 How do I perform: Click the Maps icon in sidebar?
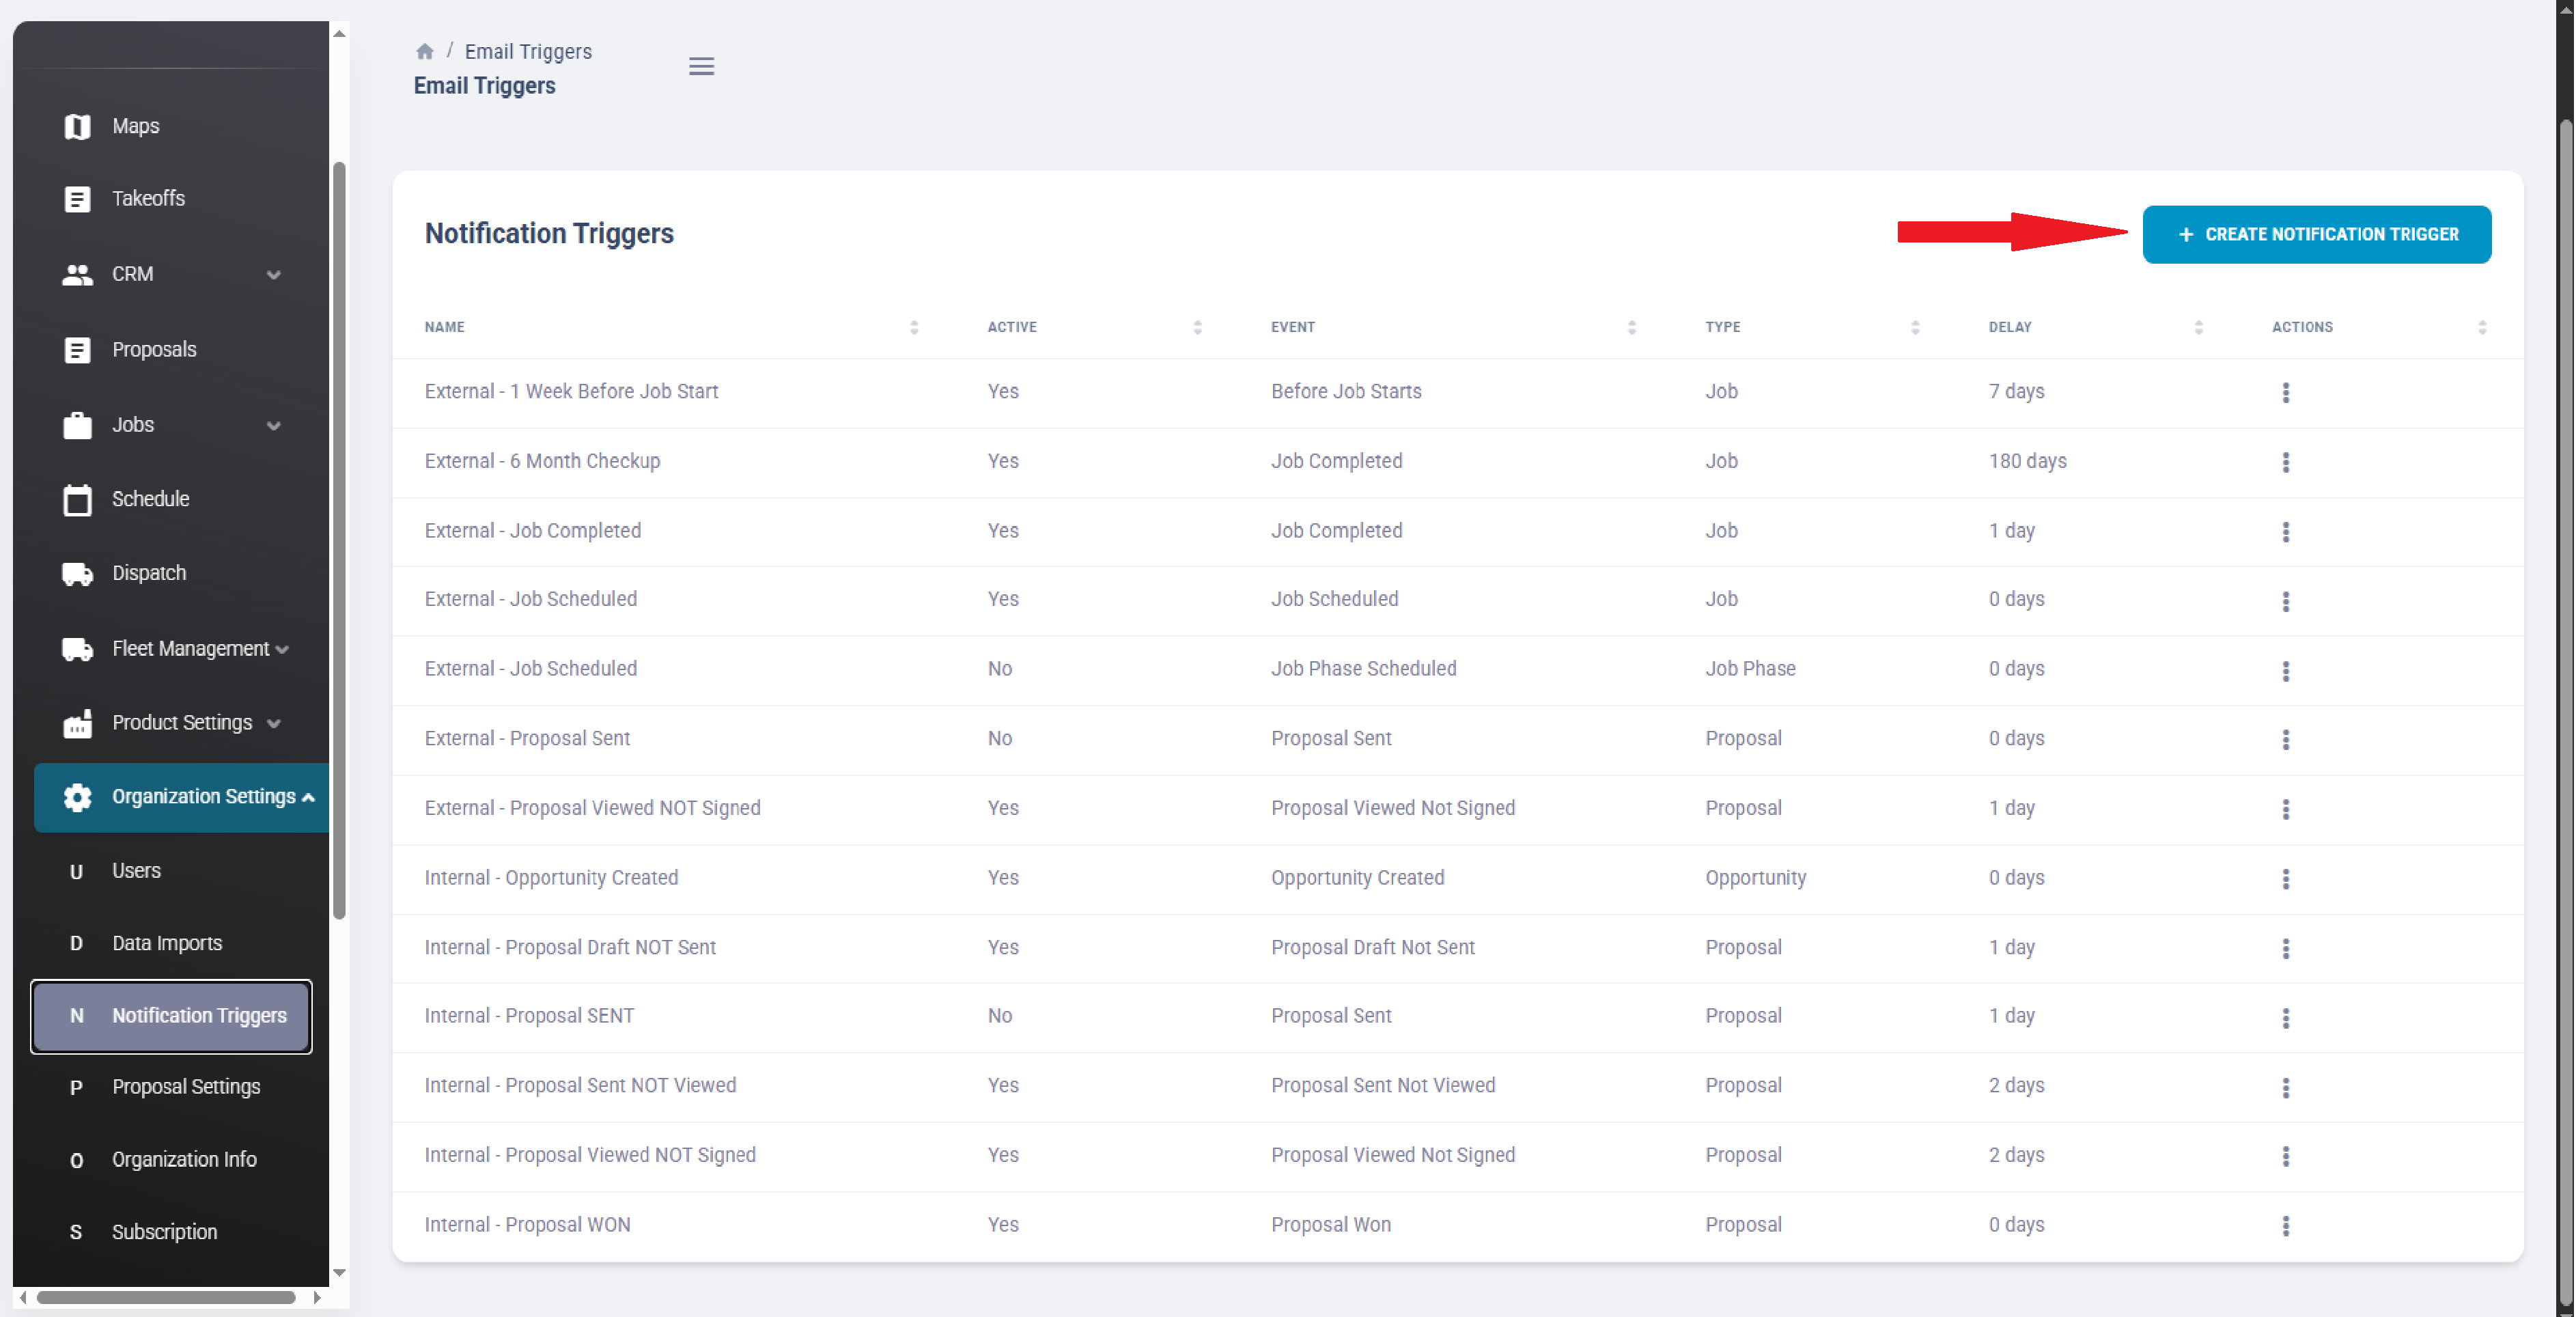point(77,126)
